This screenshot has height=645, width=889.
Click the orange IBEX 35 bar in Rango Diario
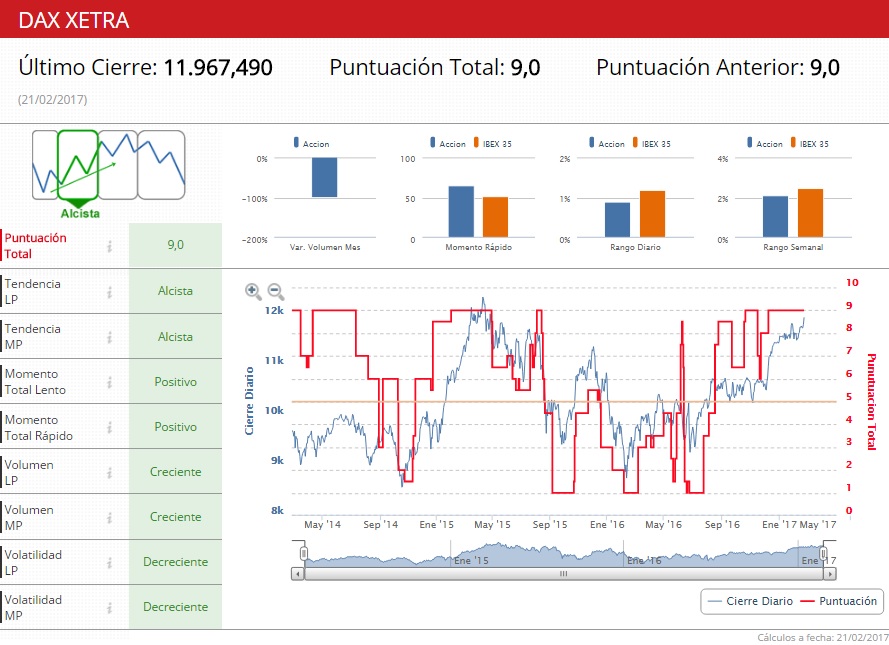click(x=653, y=214)
